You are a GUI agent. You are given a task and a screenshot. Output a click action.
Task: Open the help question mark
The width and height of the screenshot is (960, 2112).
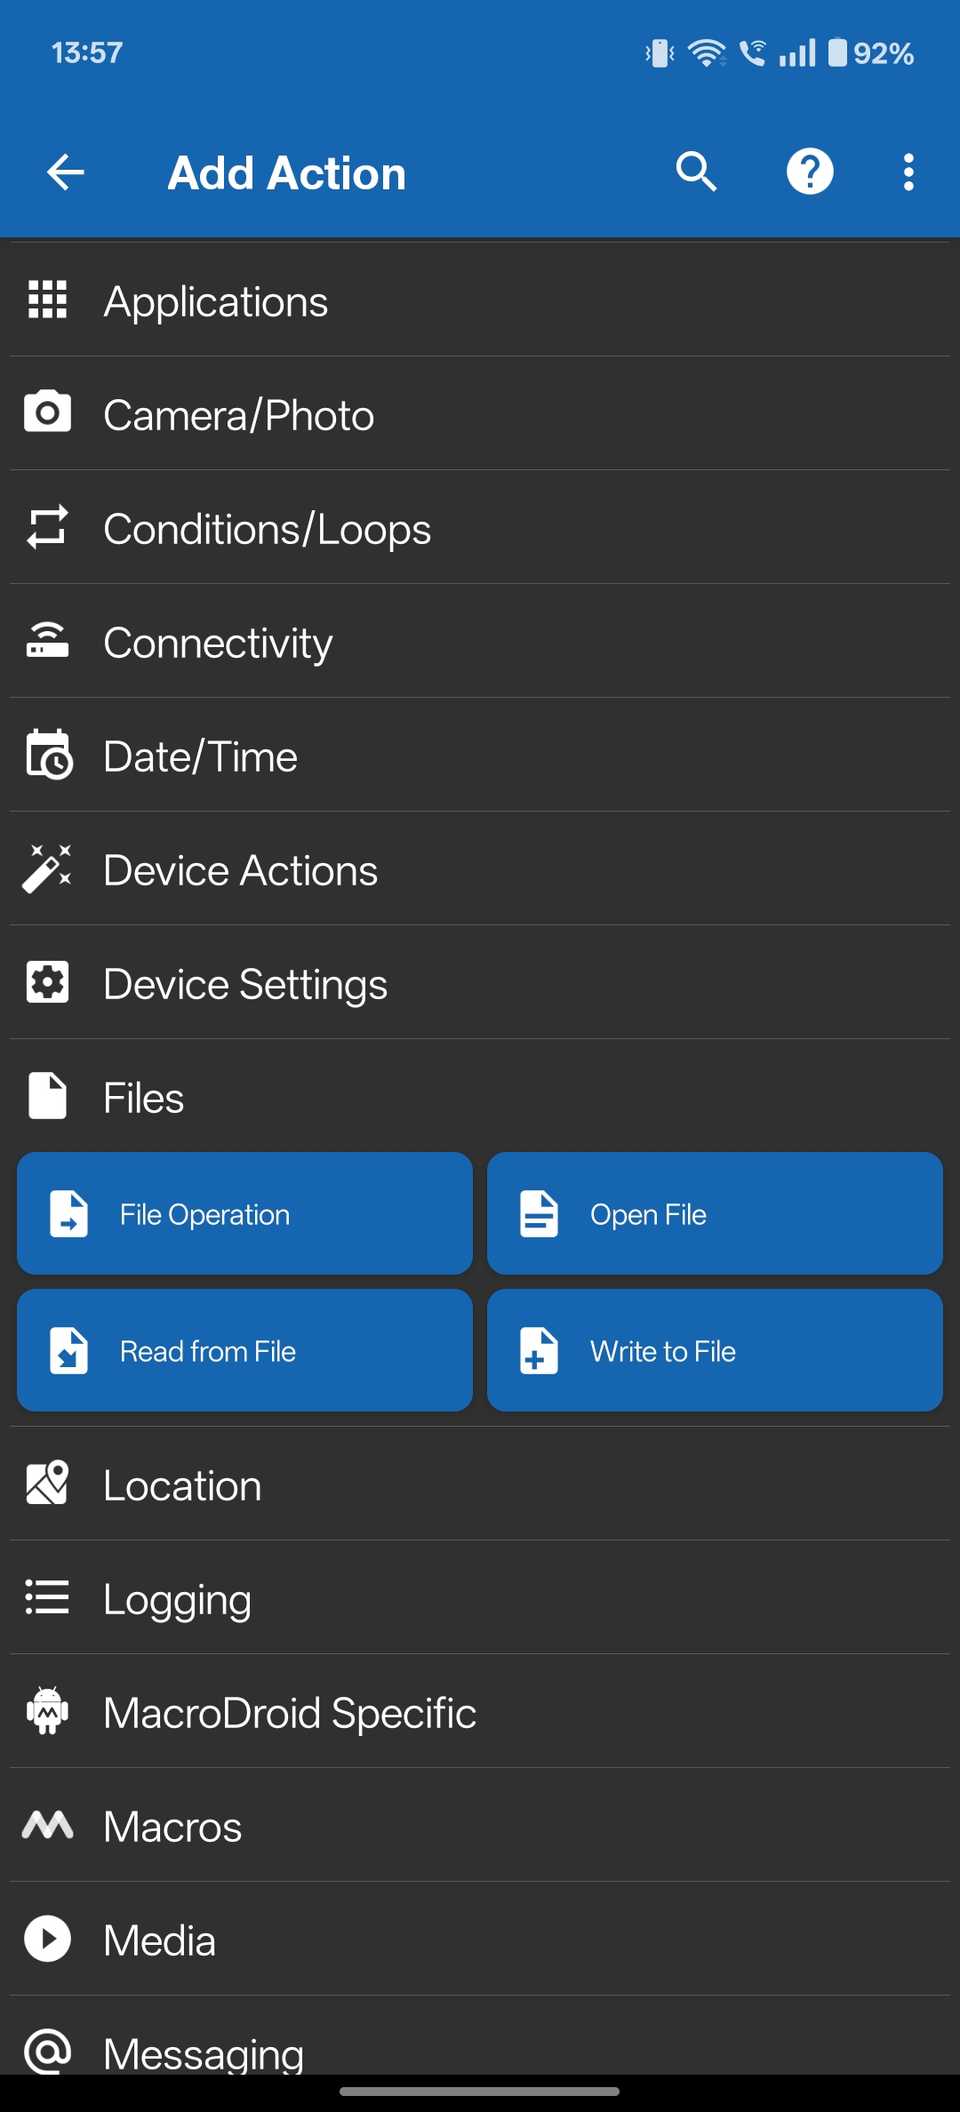[810, 171]
